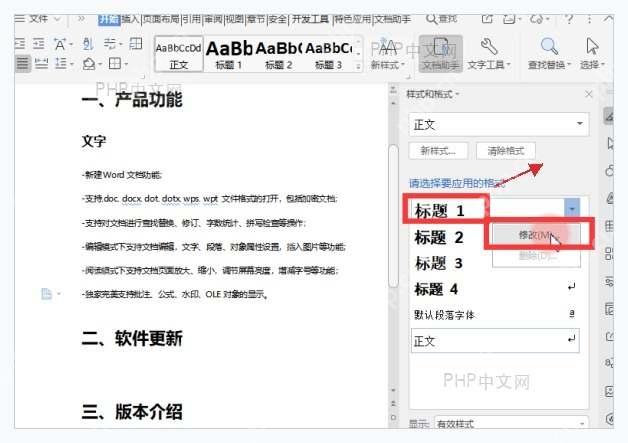
Task: Click the sort A-Z icon
Action: (88, 44)
